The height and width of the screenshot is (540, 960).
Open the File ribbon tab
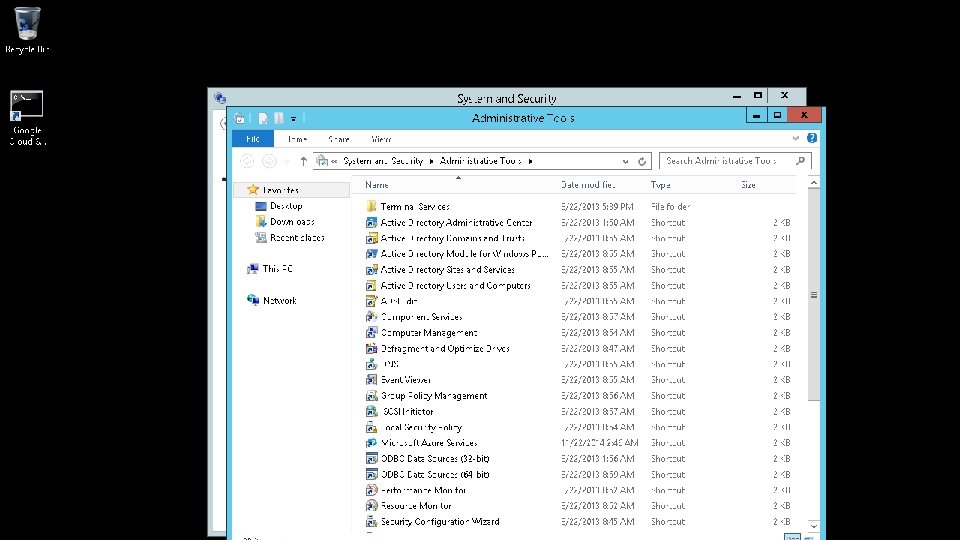pos(253,139)
